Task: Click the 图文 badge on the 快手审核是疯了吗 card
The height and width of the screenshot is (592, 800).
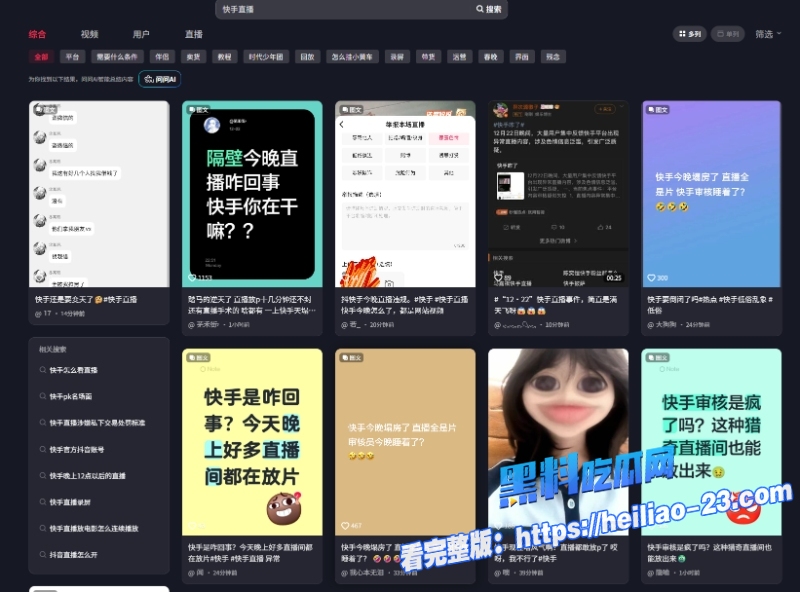Action: point(658,358)
